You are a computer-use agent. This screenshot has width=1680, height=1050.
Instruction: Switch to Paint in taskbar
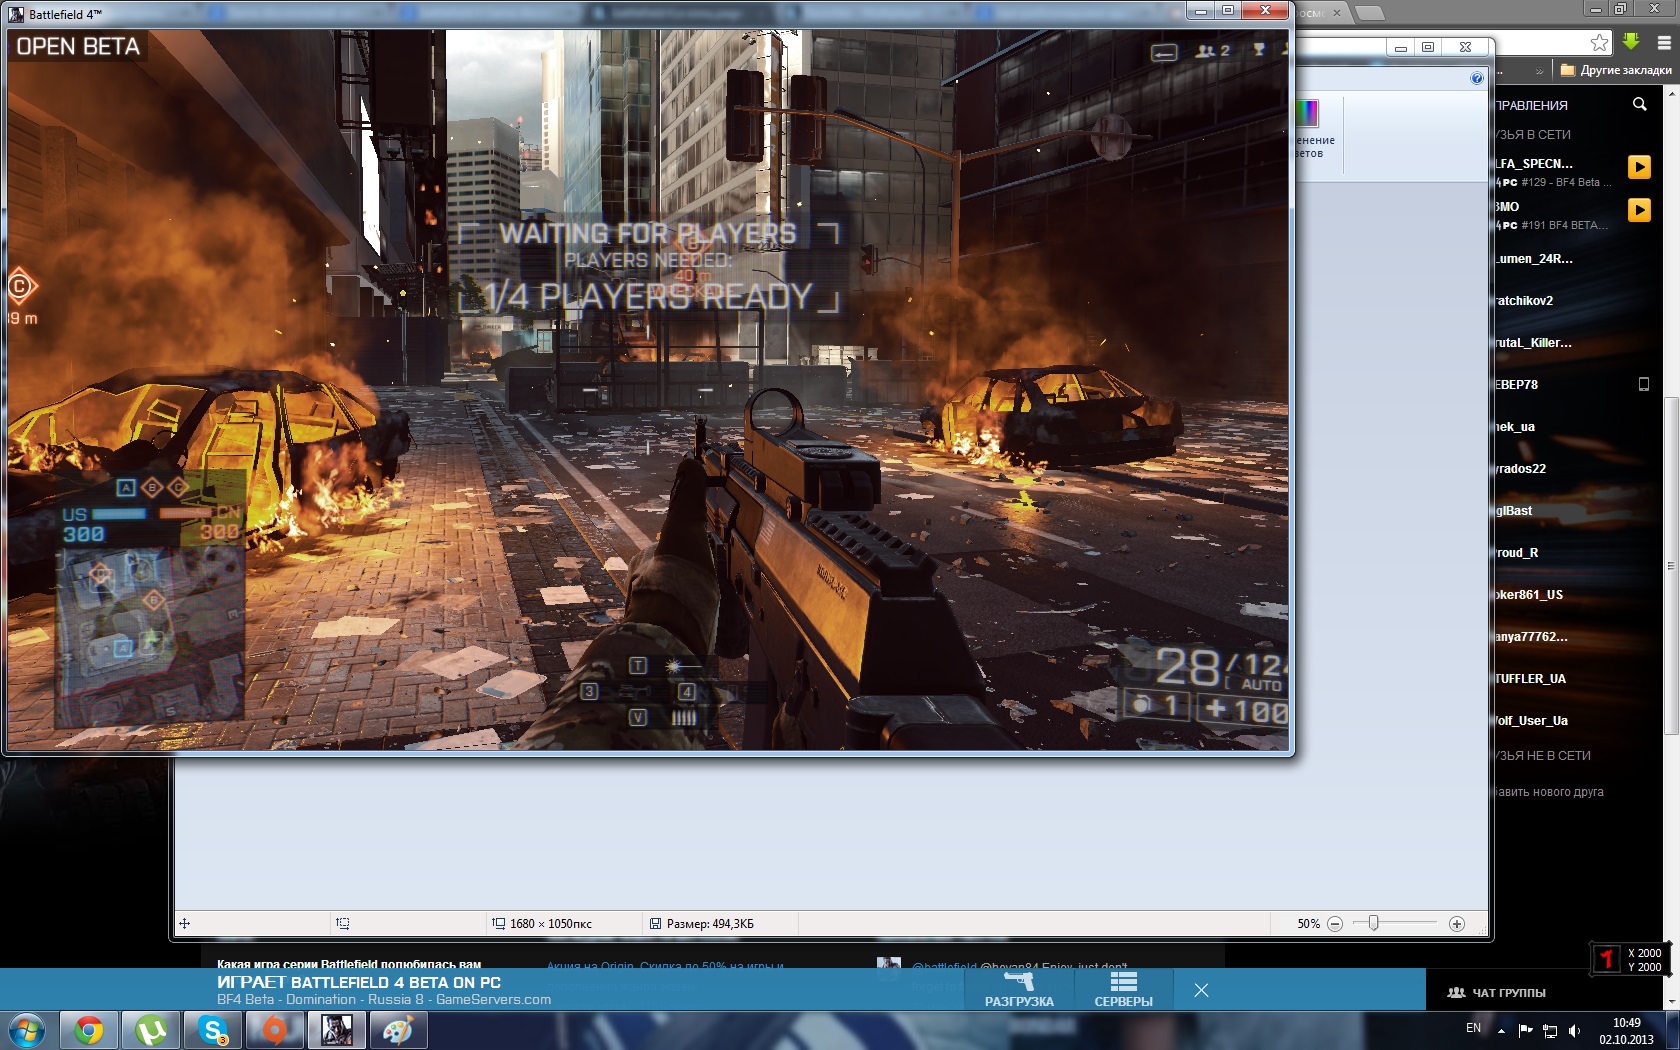click(x=399, y=1030)
